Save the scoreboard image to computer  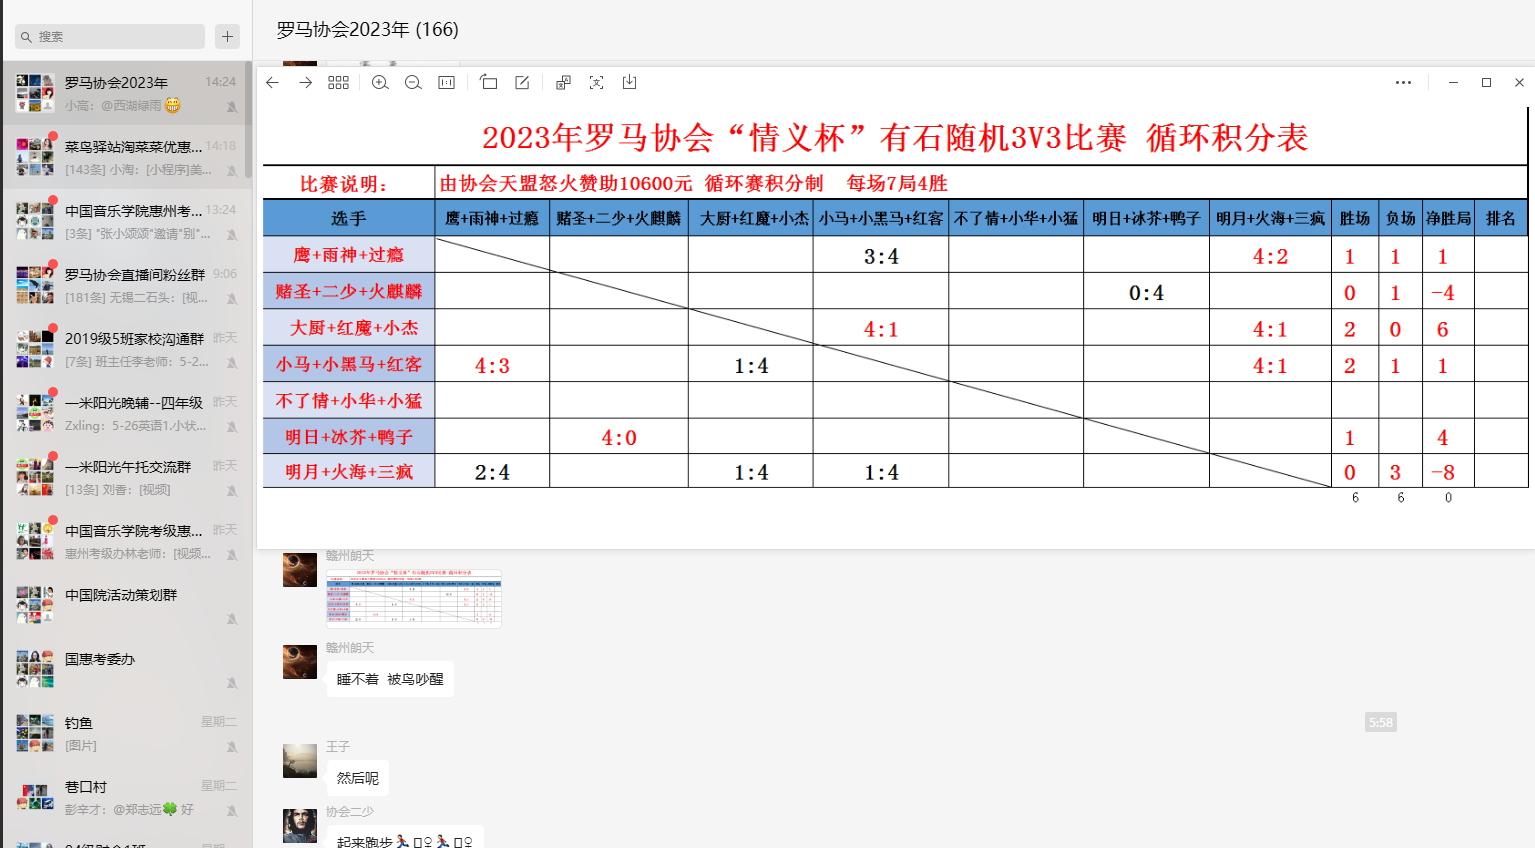pos(629,82)
